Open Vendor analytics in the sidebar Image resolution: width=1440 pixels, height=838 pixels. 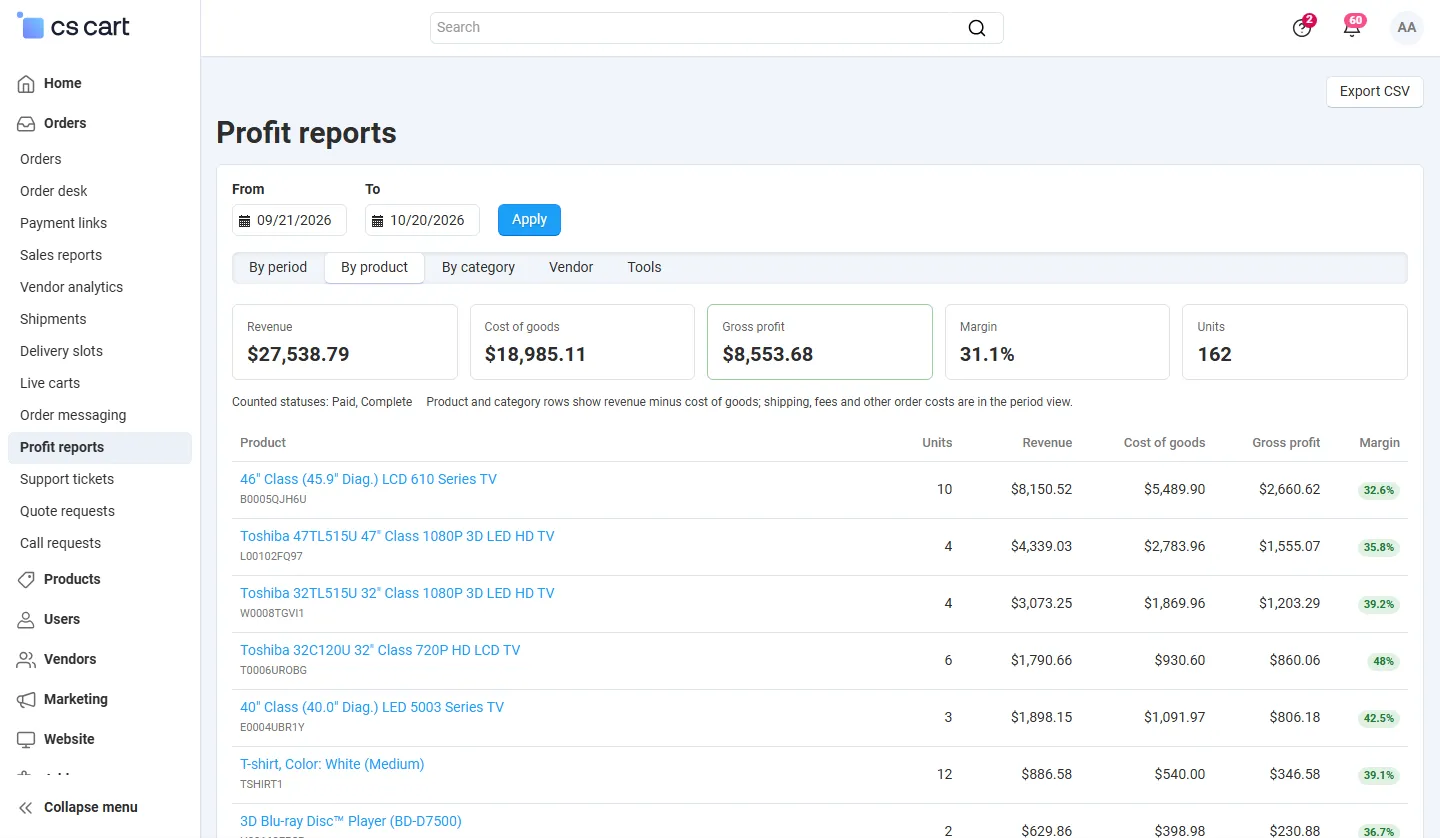tap(72, 287)
